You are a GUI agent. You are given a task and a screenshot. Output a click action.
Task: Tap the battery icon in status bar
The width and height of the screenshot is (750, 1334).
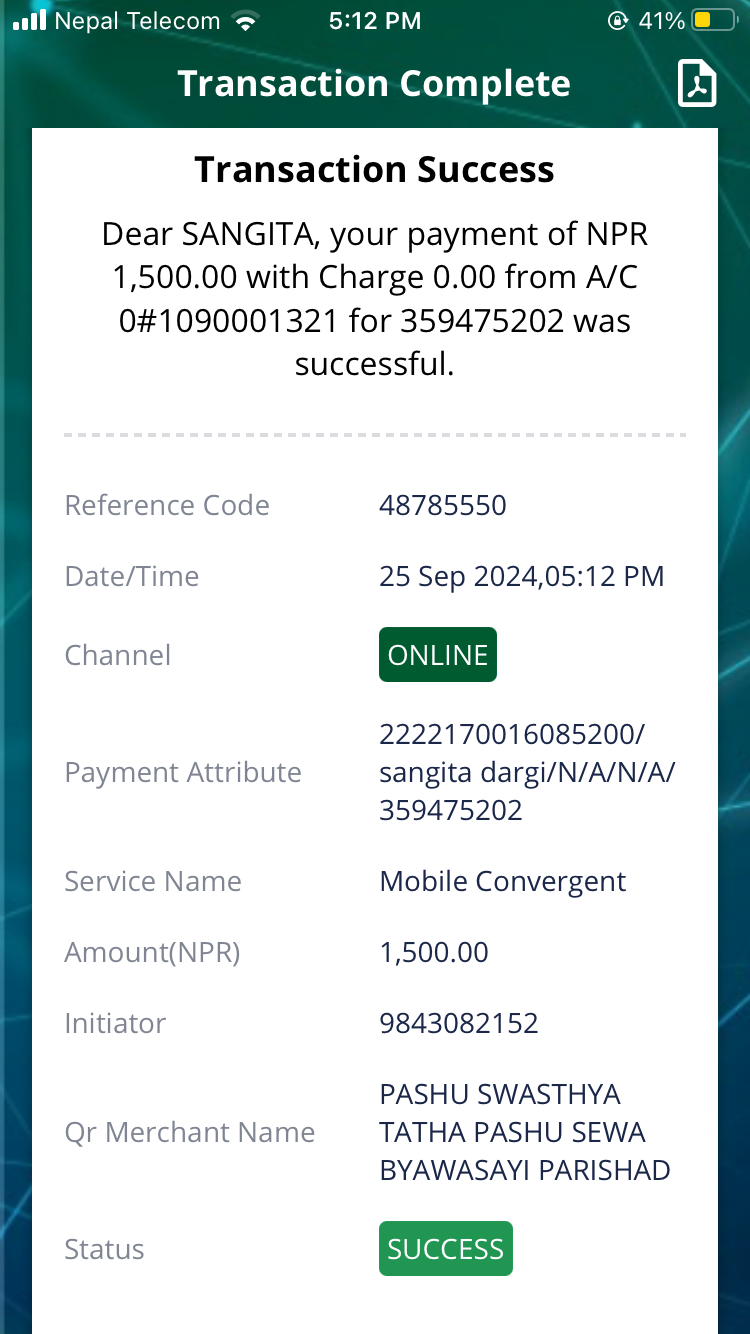714,20
